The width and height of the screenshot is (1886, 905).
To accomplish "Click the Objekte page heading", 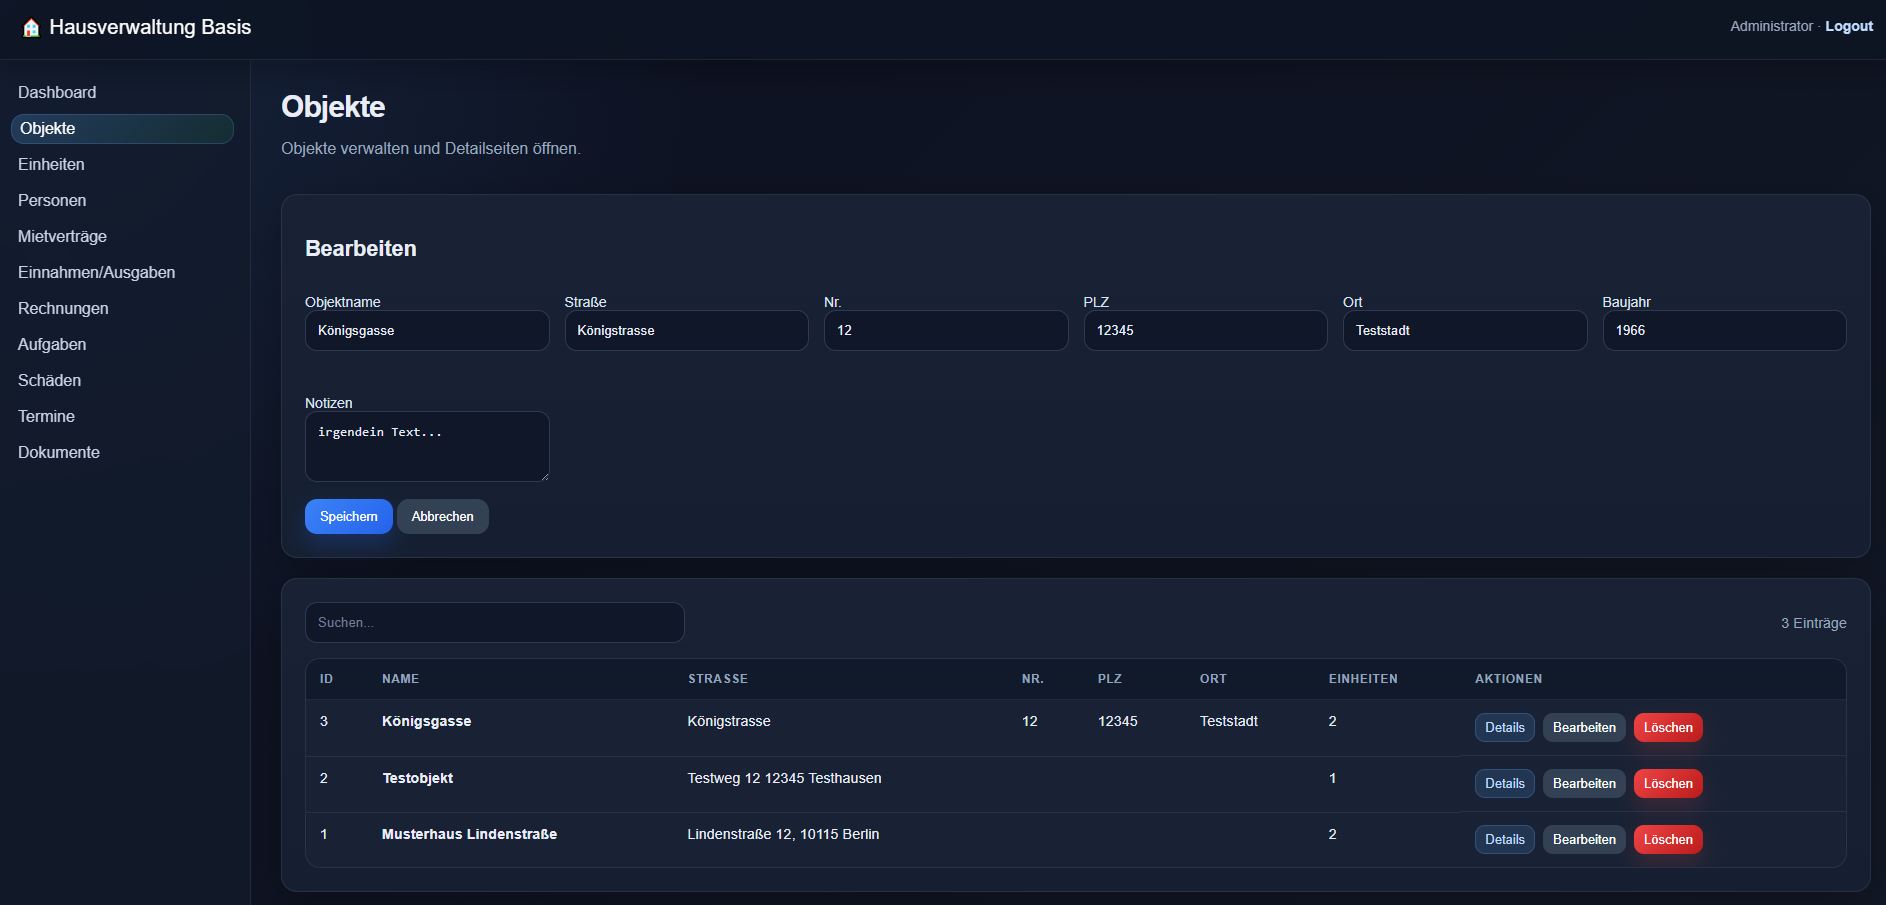I will (x=333, y=107).
